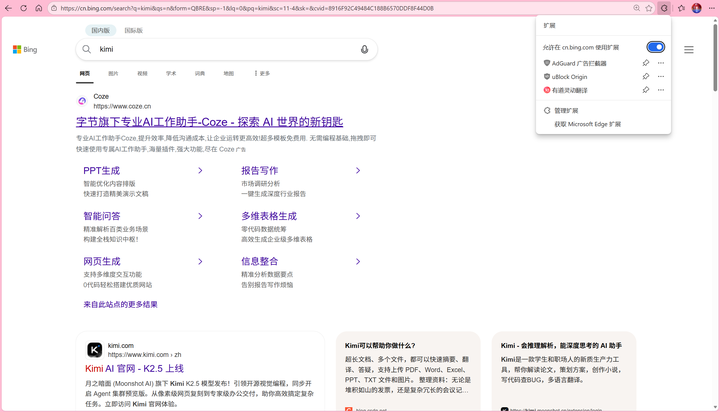Click the Kimi site favicon
Viewport: 720px width, 412px height.
coord(95,350)
